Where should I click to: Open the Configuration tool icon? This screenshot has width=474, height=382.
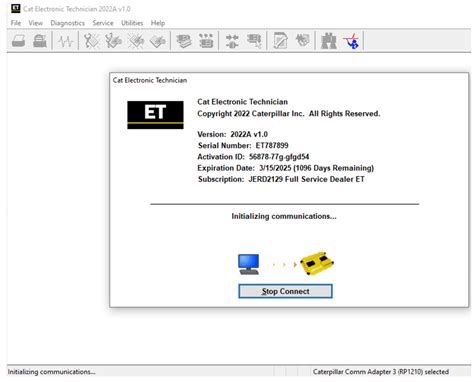point(206,41)
